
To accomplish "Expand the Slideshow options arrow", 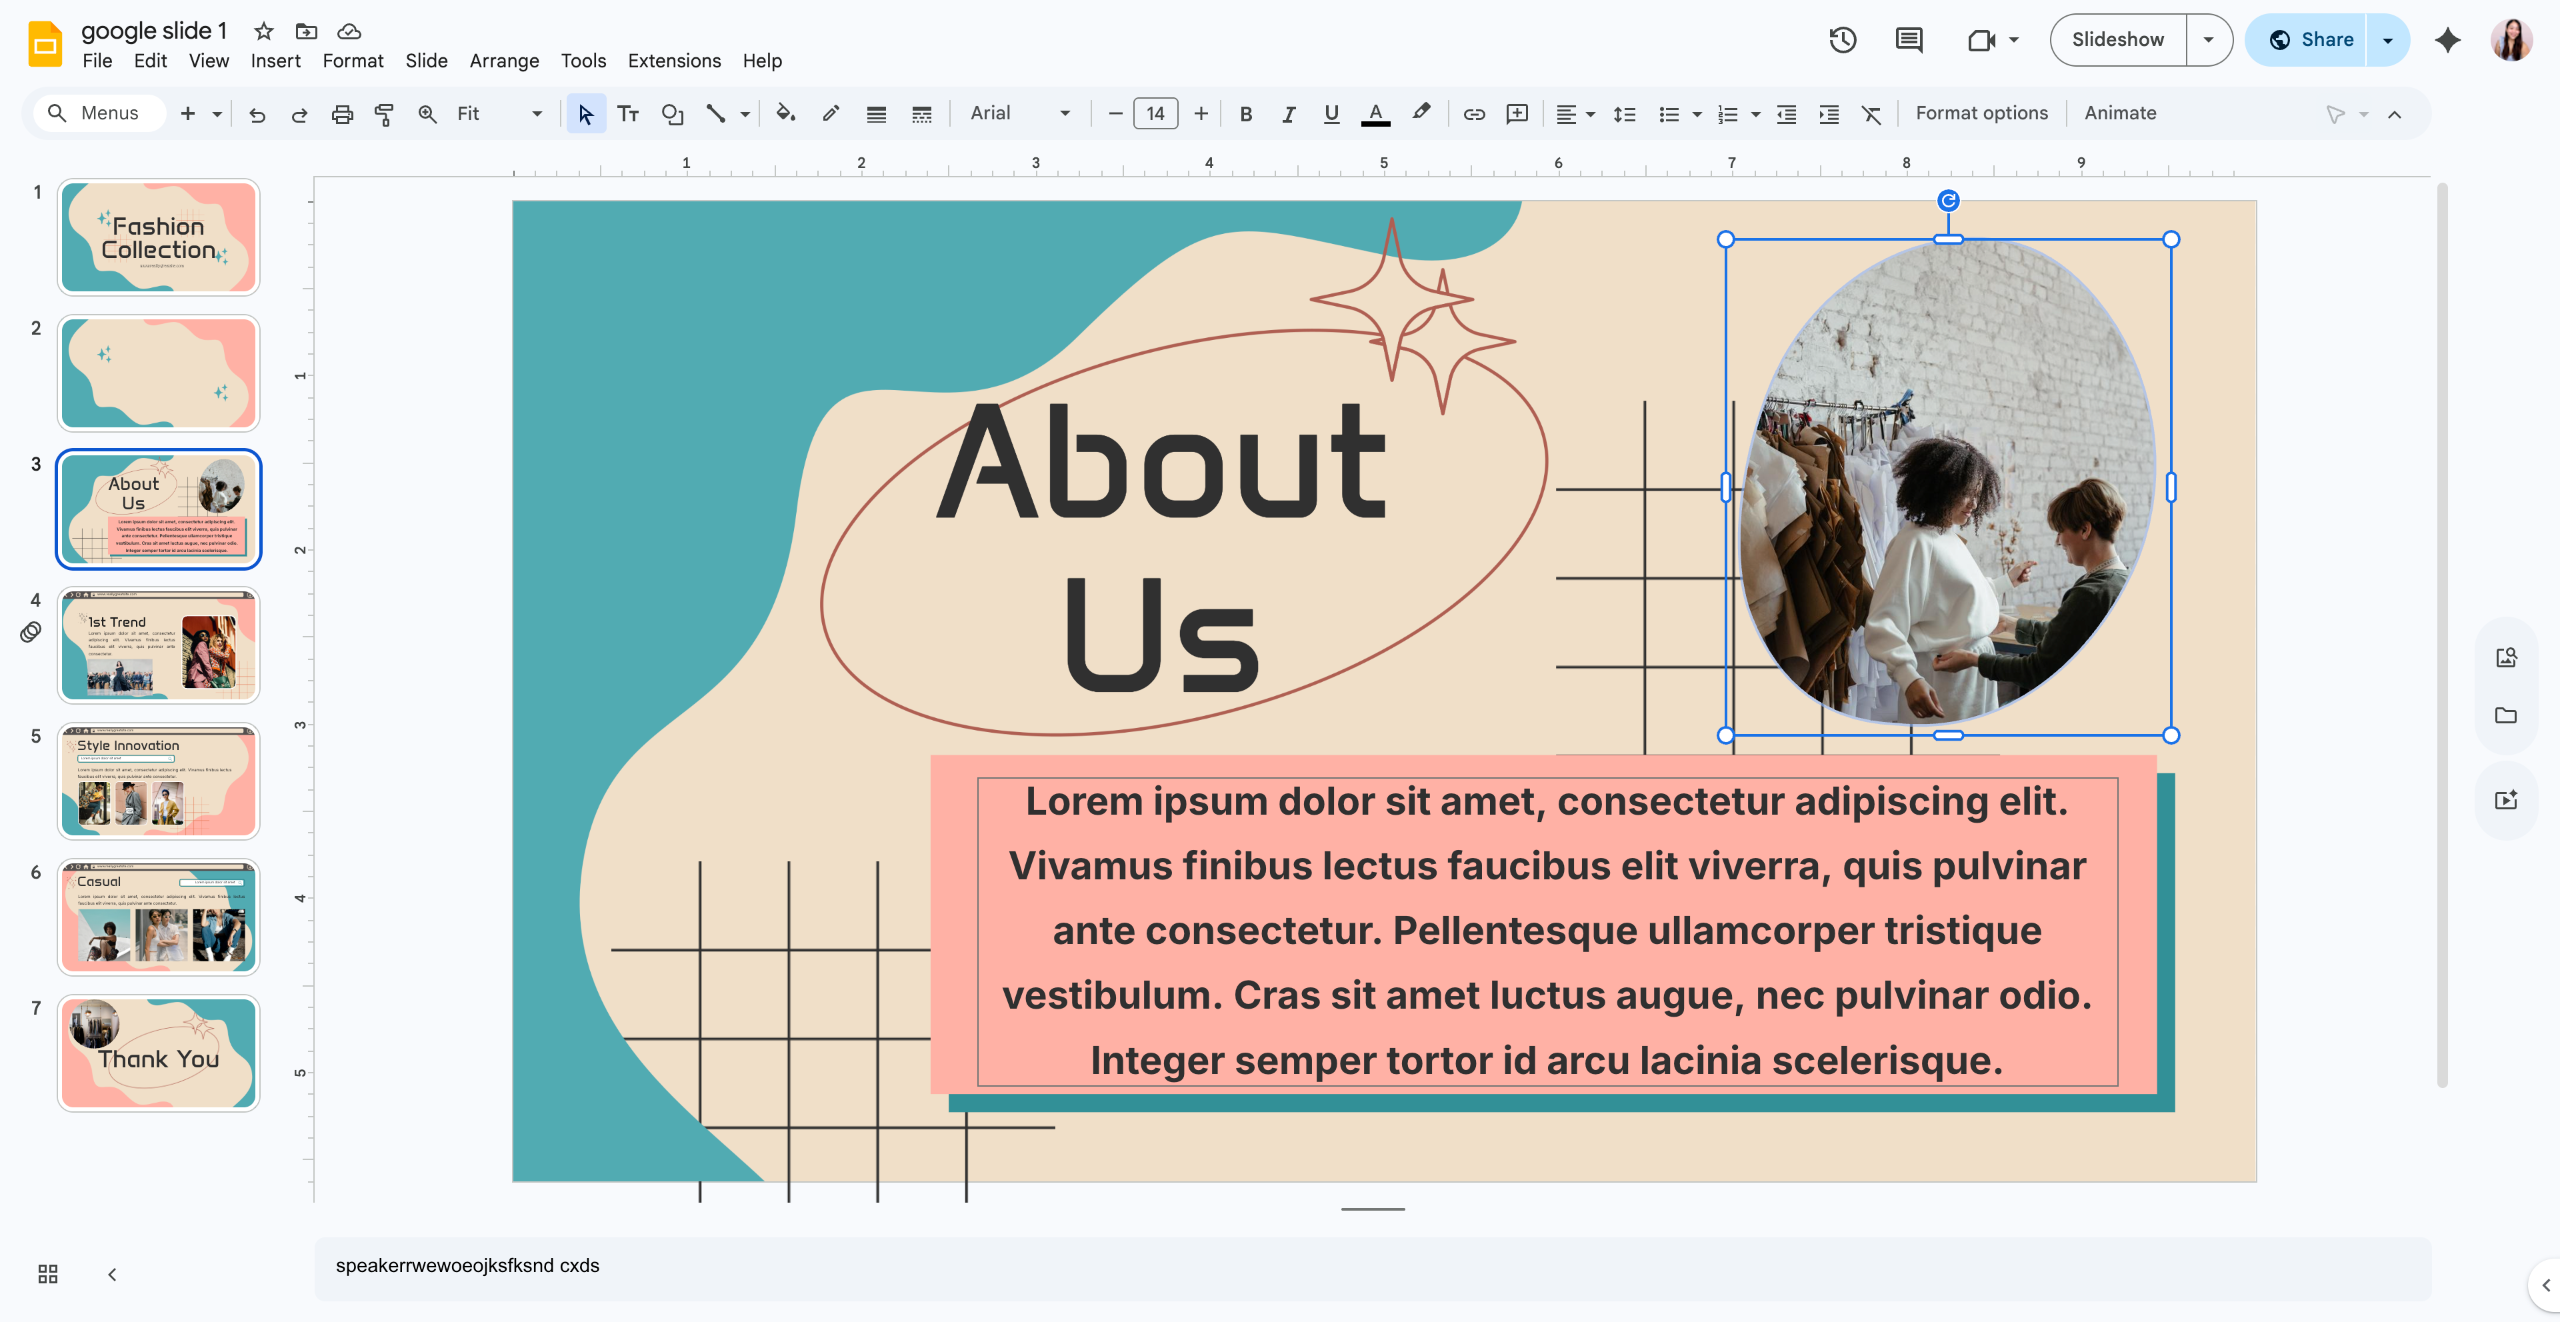I will tap(2208, 40).
